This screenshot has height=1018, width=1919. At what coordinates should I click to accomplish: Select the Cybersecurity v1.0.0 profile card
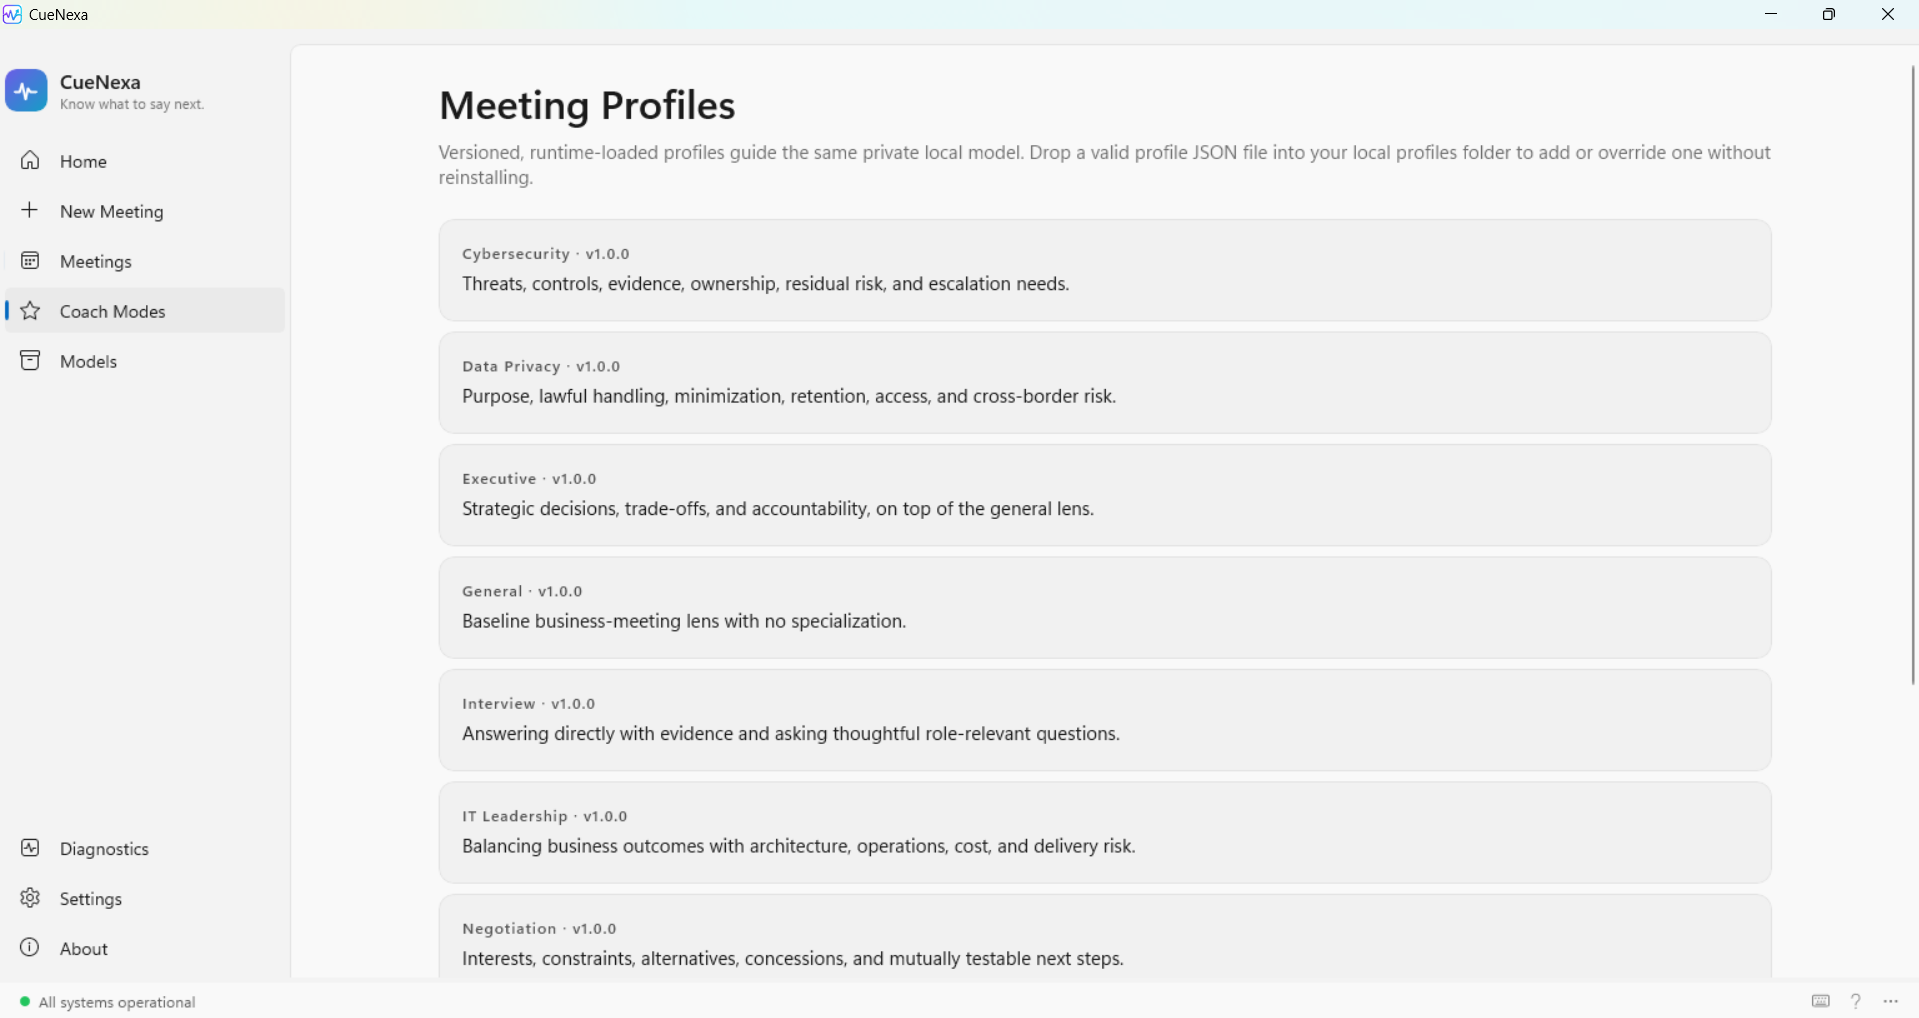(1105, 270)
